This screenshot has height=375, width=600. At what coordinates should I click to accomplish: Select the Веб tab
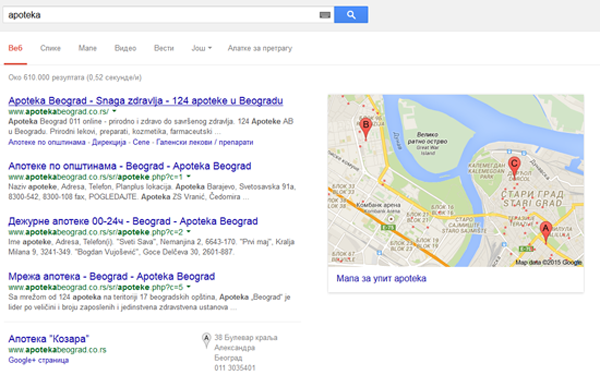click(15, 48)
